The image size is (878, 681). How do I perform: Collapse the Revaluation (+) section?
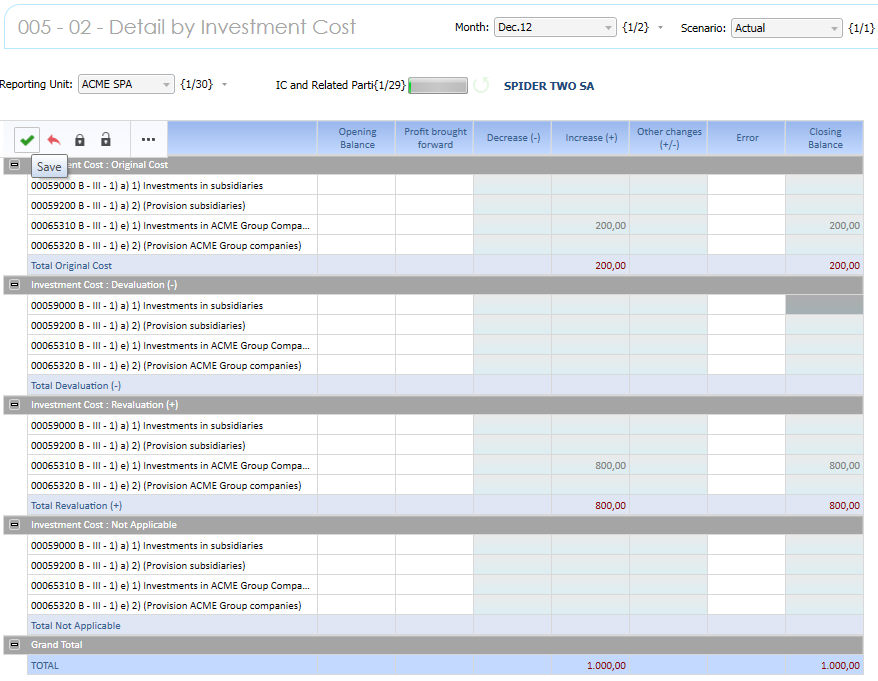click(x=15, y=404)
